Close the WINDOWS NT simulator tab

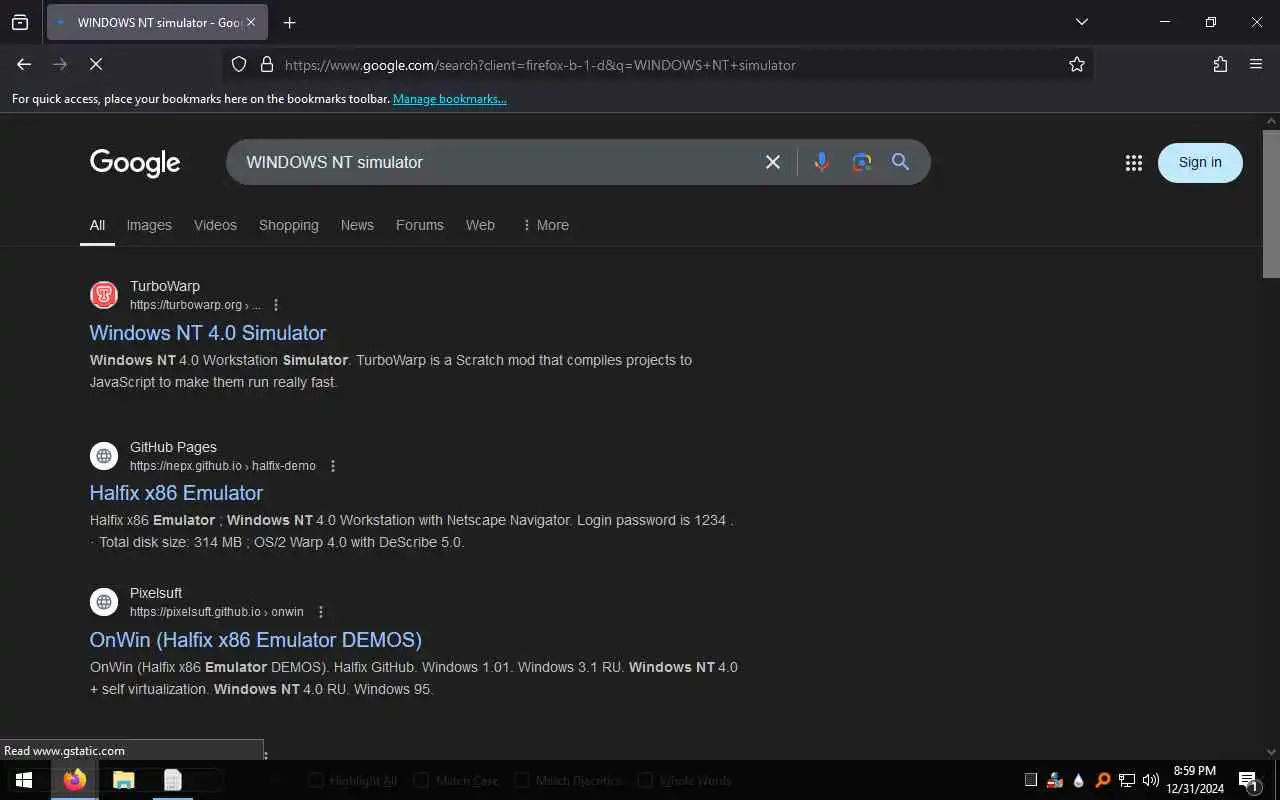click(x=250, y=22)
